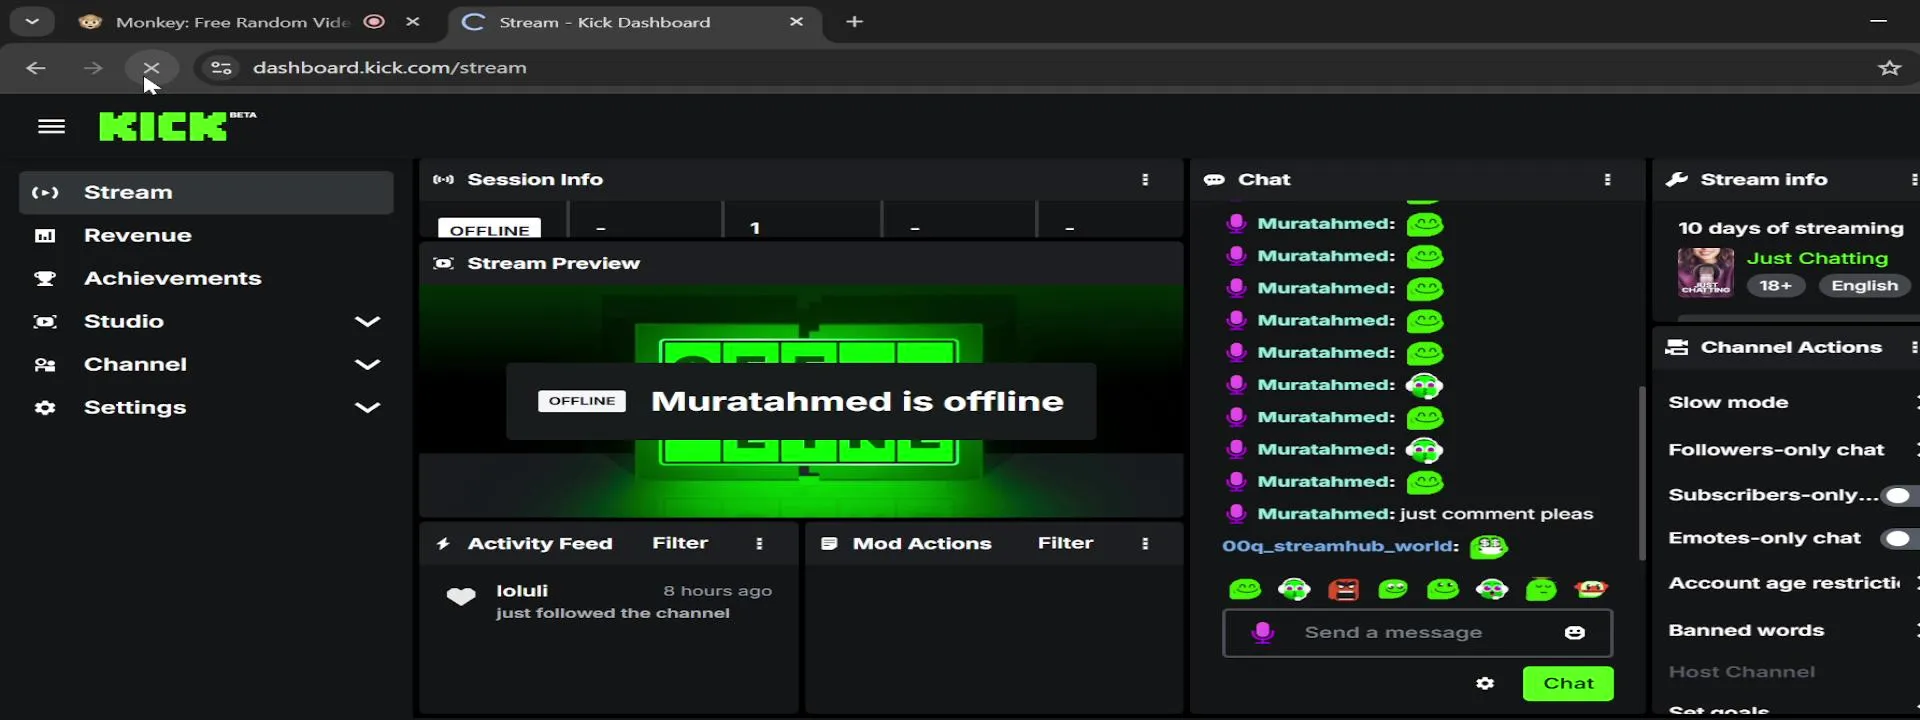1920x720 pixels.
Task: Click the OFFLINE badge in Session Info
Action: [489, 229]
